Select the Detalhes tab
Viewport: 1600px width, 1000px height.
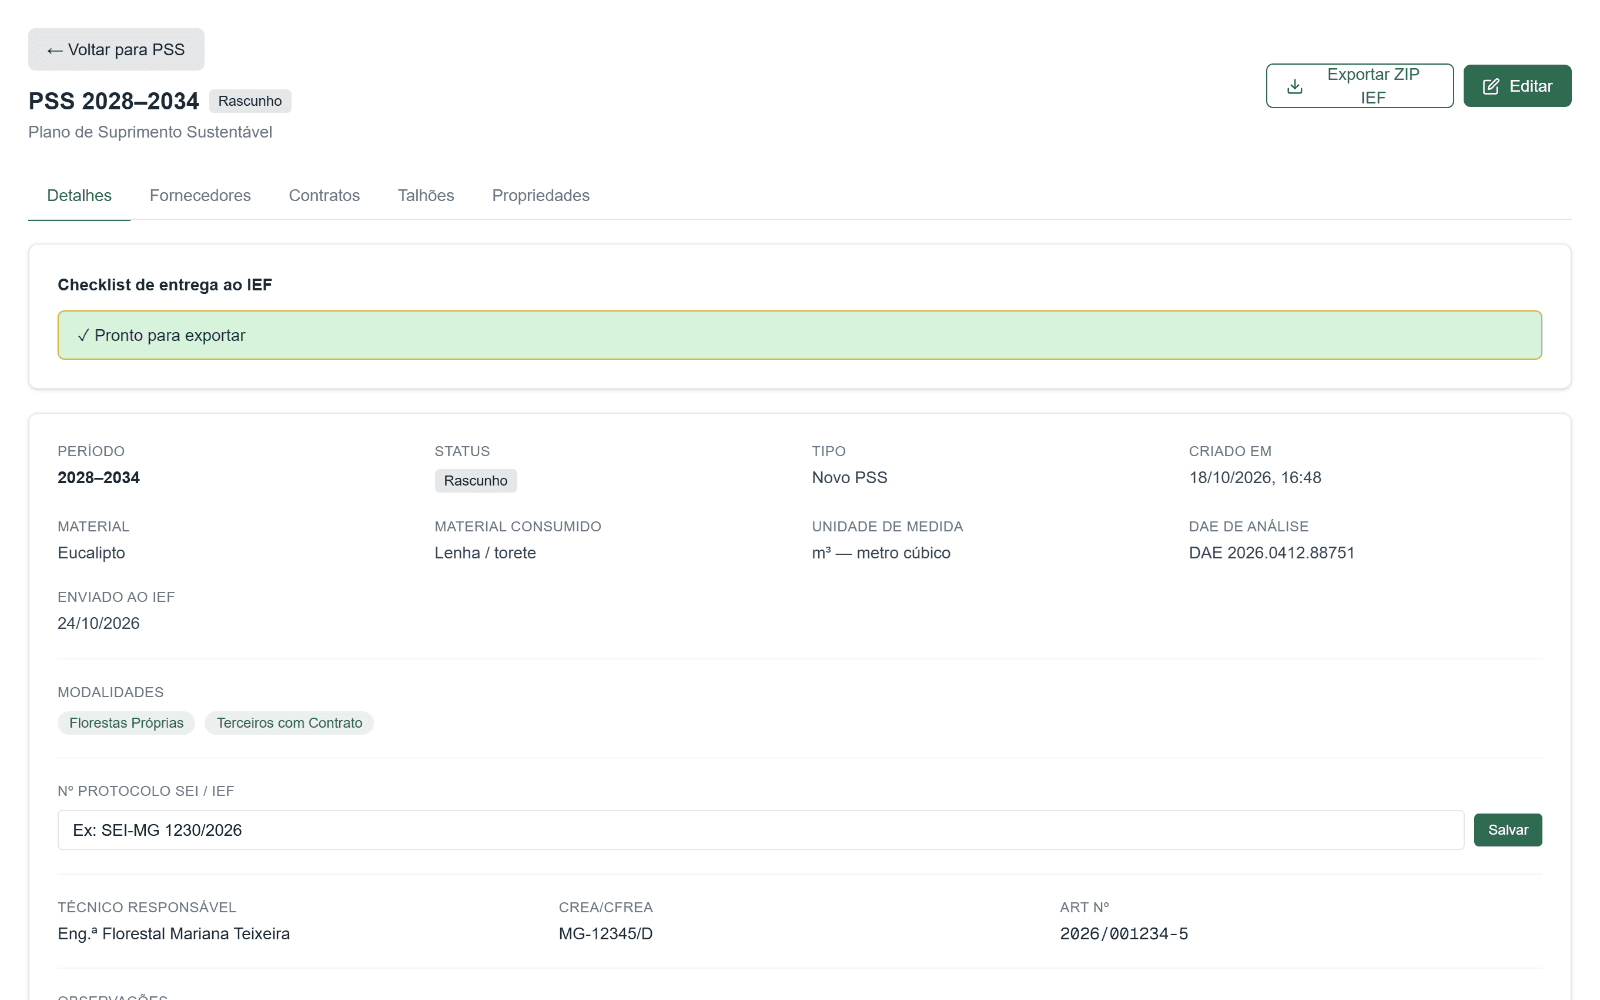pos(79,195)
